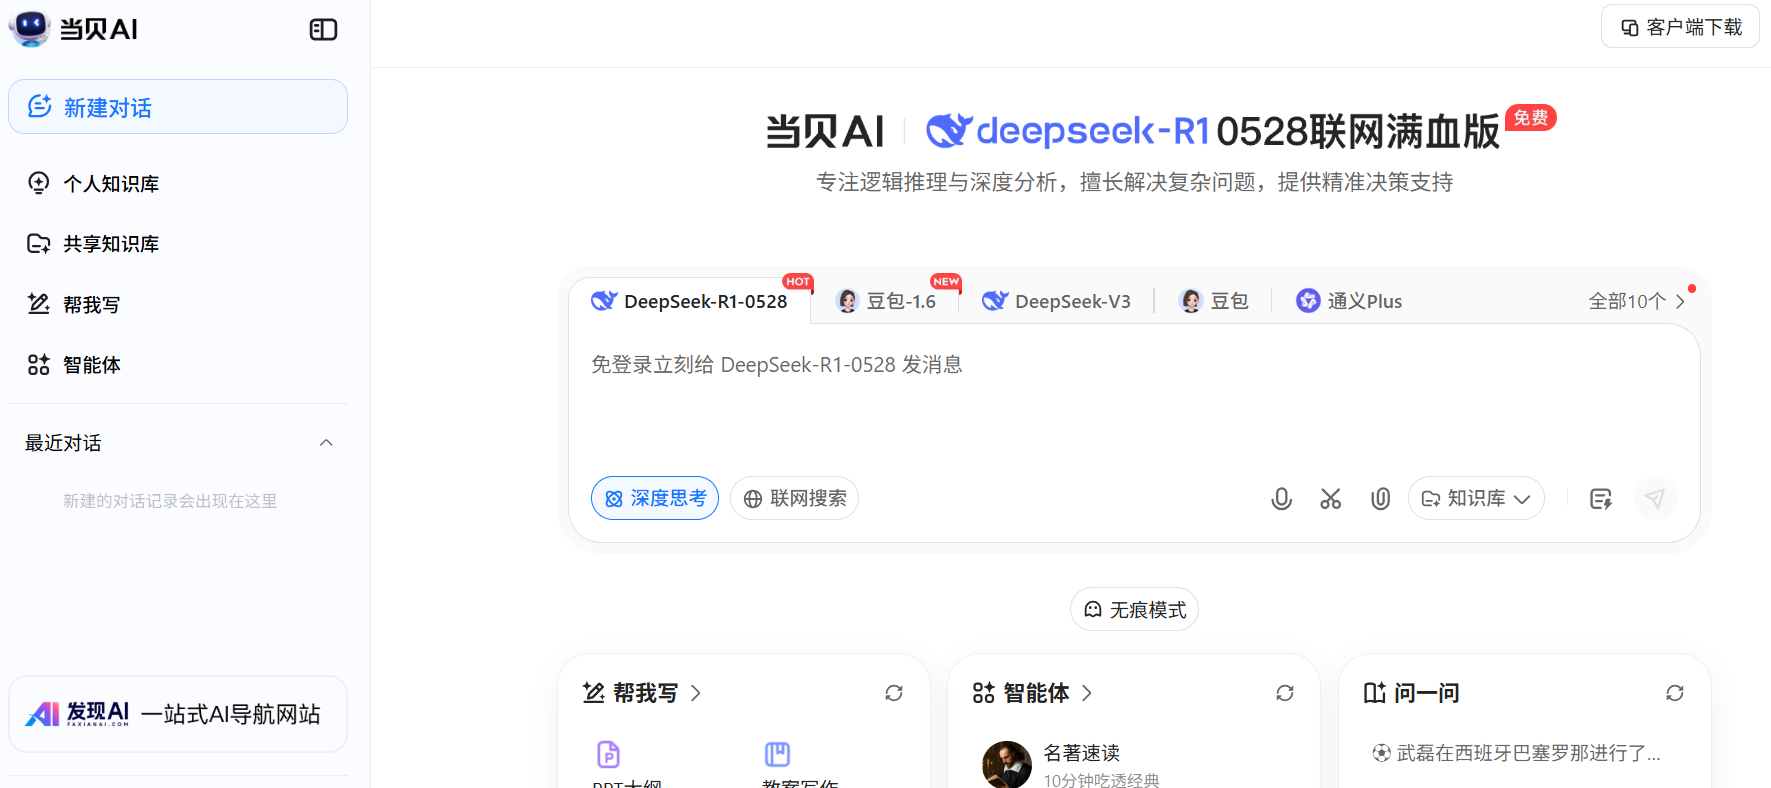Click the scissors screenshot icon
1771x788 pixels.
pos(1330,499)
